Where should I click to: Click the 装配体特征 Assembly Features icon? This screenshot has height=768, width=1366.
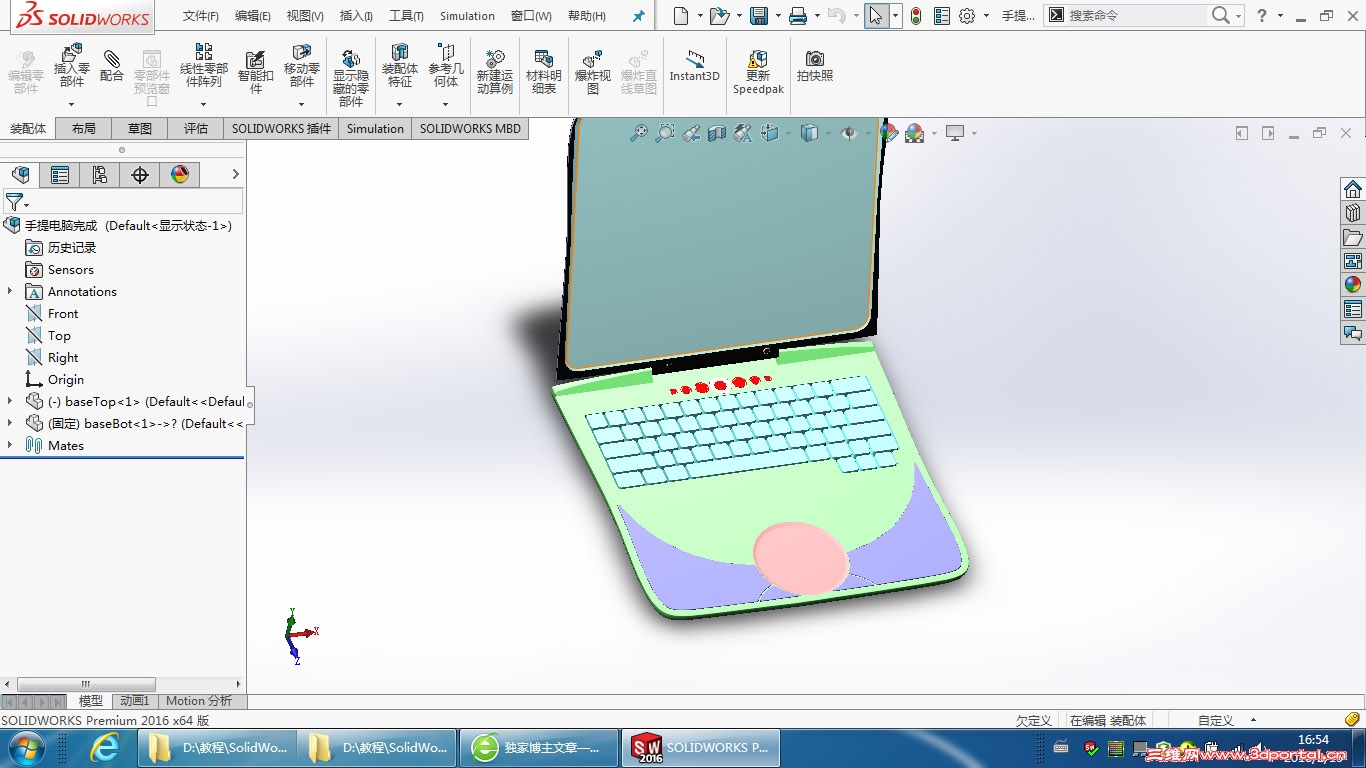[400, 66]
